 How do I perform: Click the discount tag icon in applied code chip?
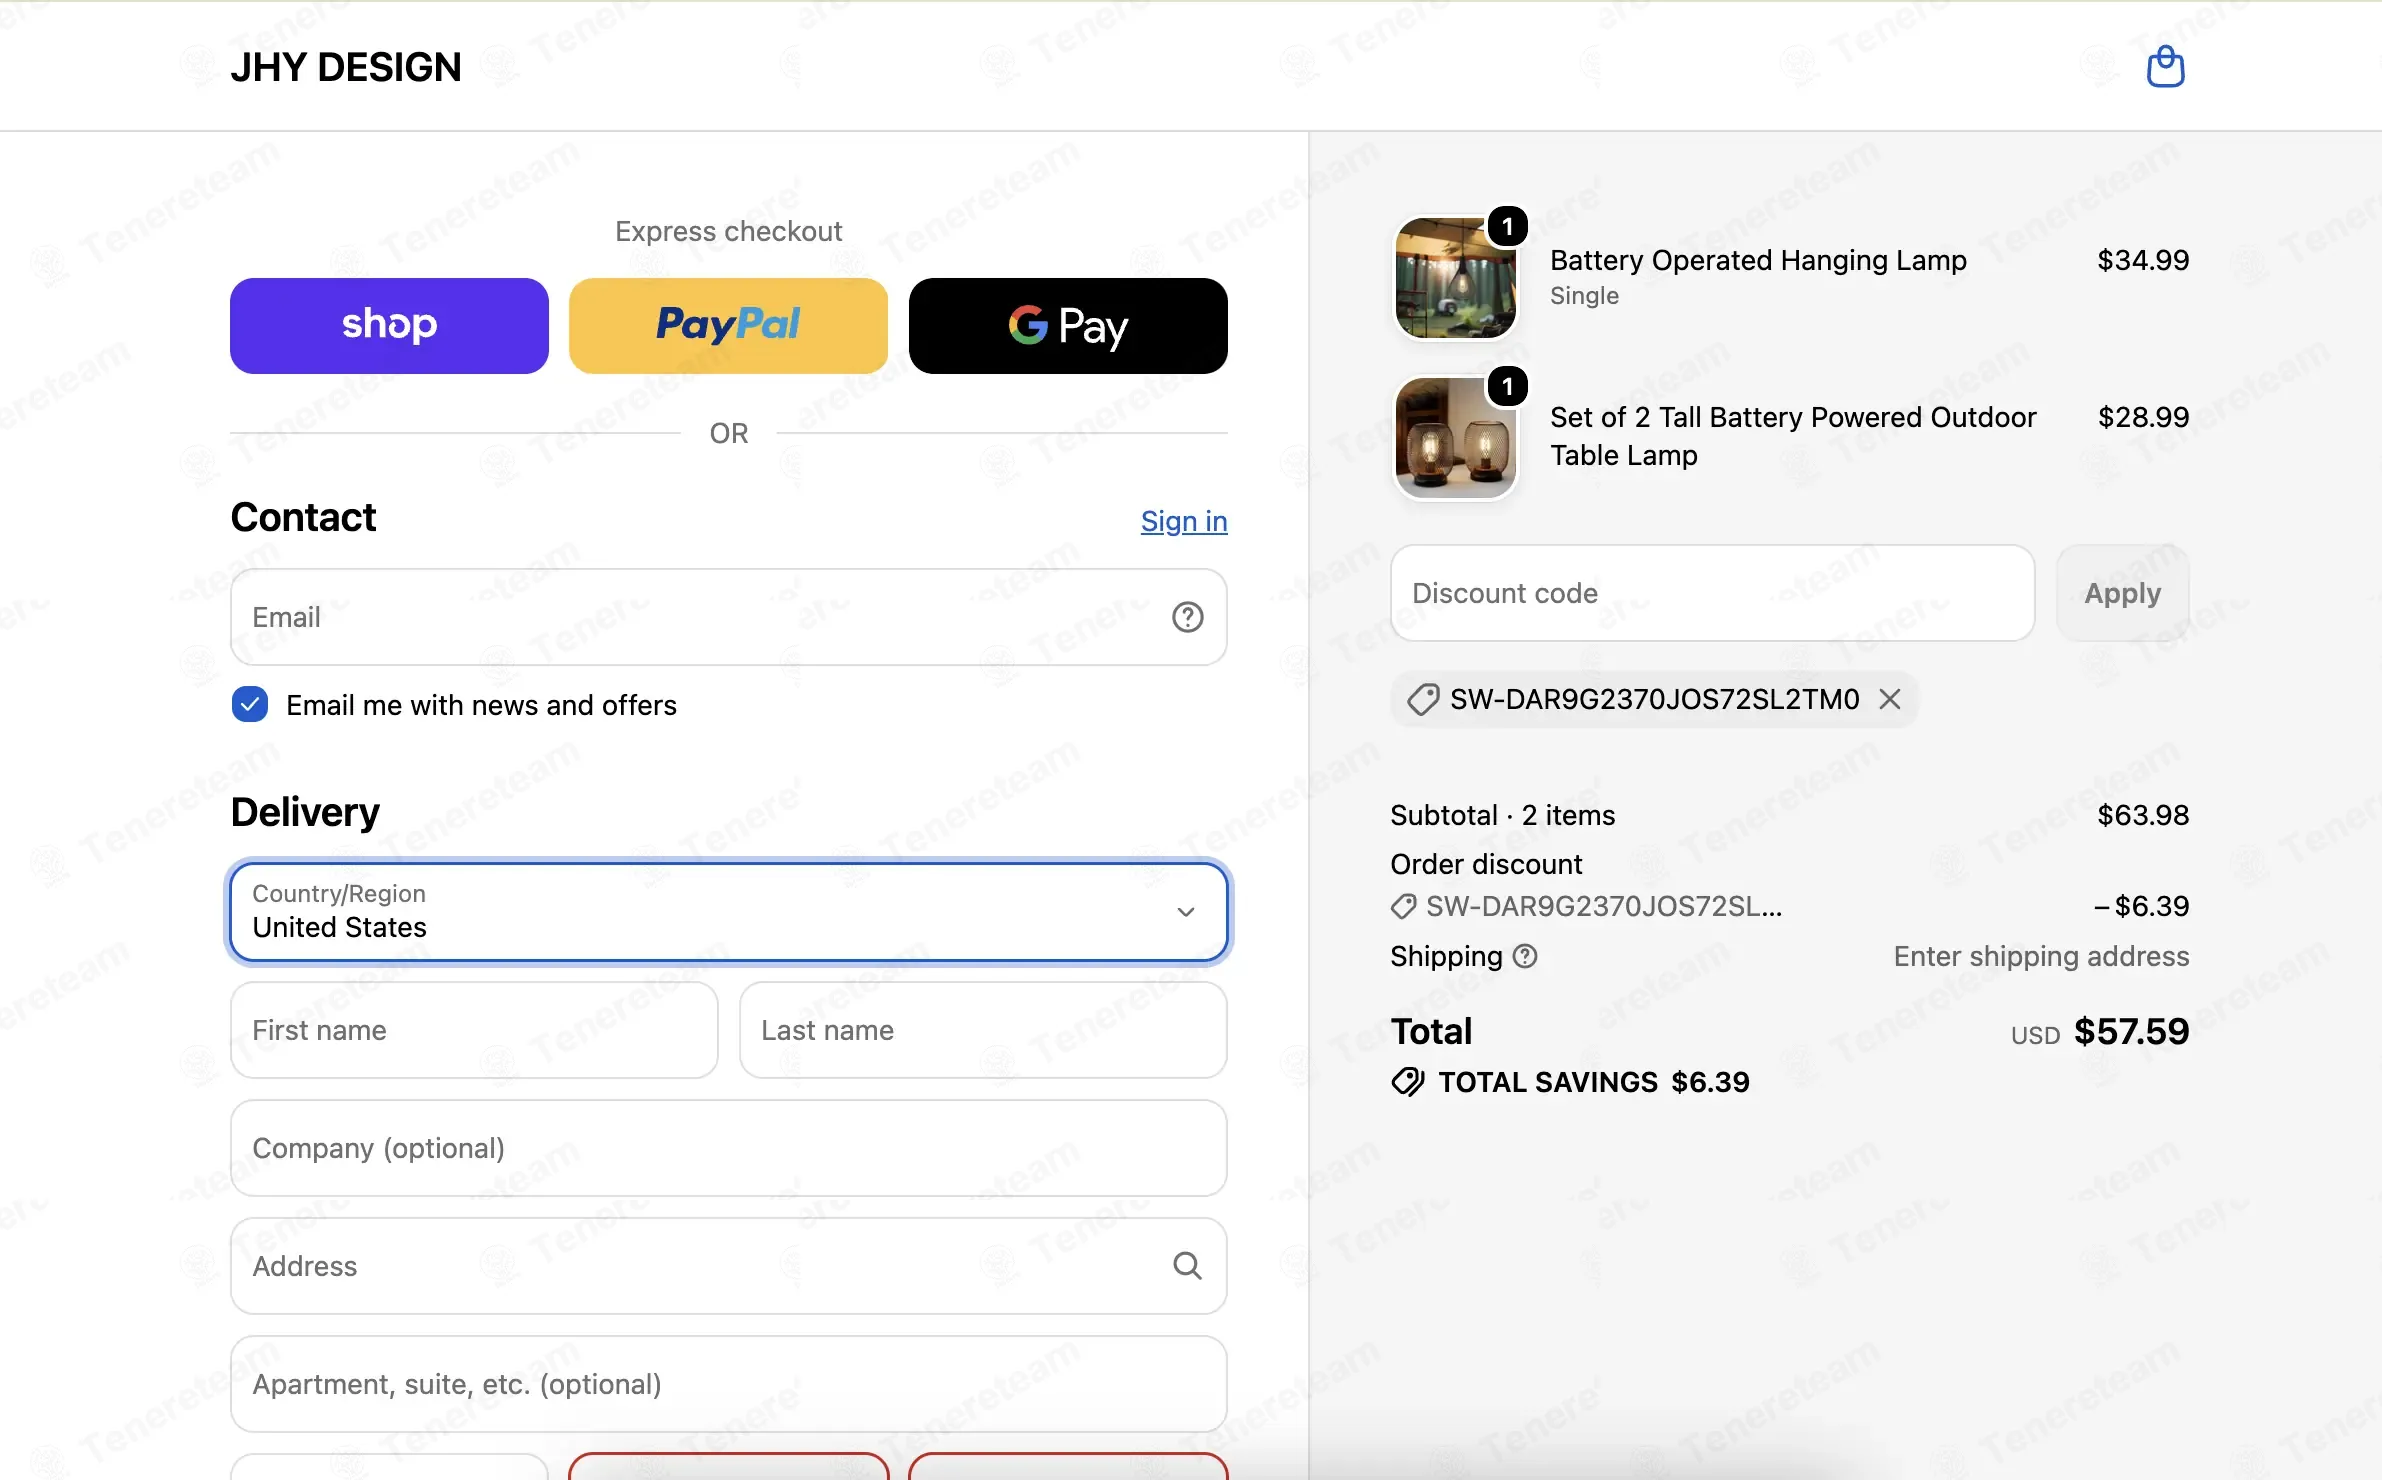(x=1423, y=699)
